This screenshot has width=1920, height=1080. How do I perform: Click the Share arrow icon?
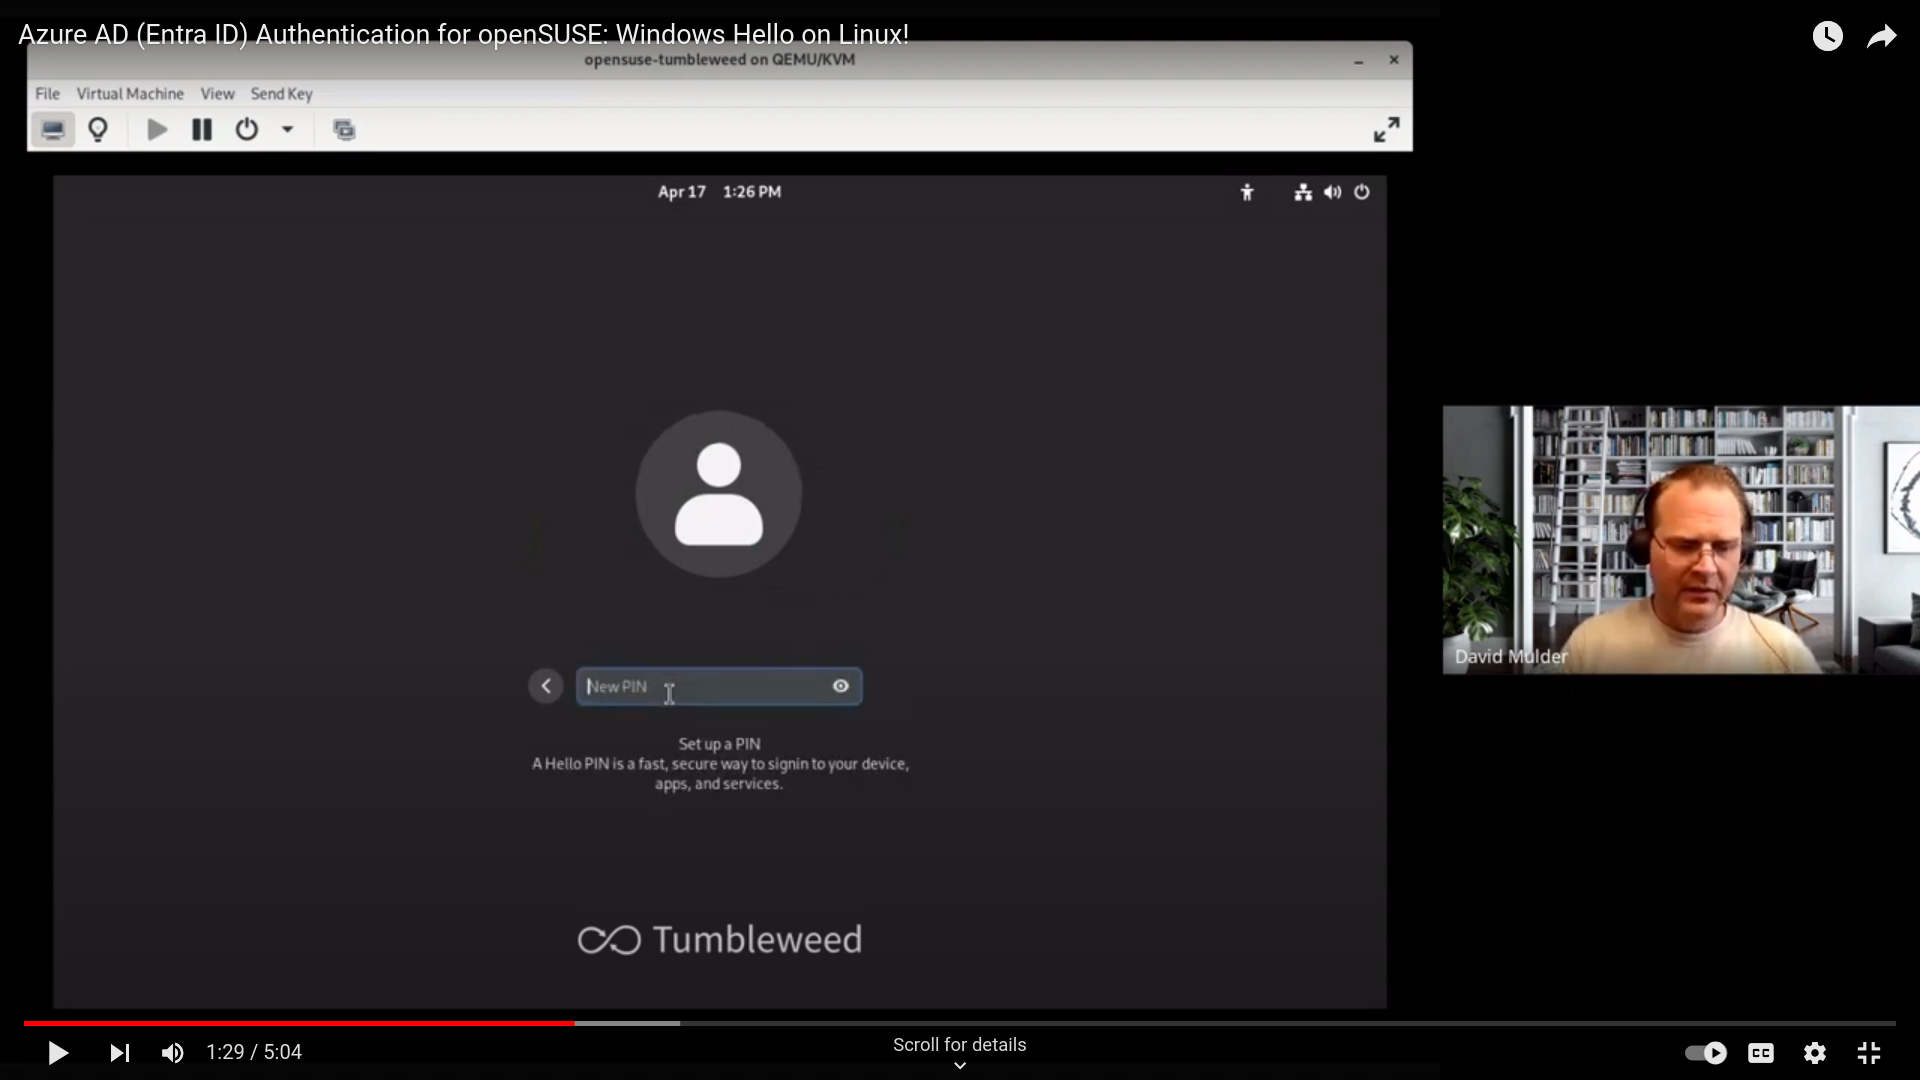click(1881, 37)
